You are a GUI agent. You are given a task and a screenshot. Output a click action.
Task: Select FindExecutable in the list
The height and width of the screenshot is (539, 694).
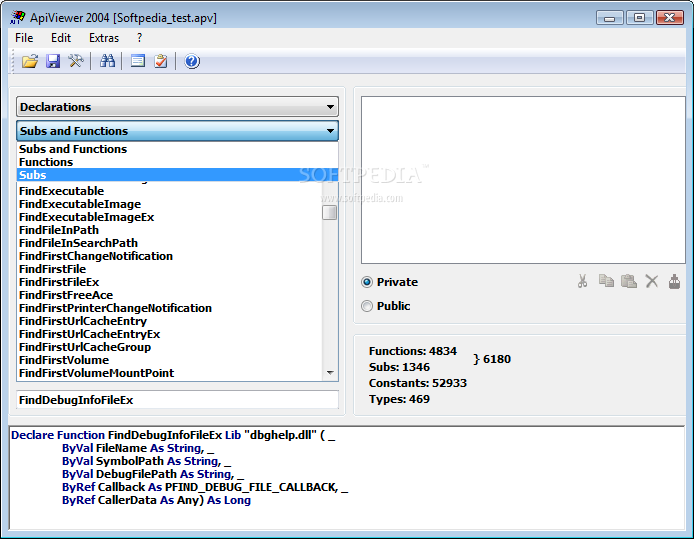(x=62, y=191)
